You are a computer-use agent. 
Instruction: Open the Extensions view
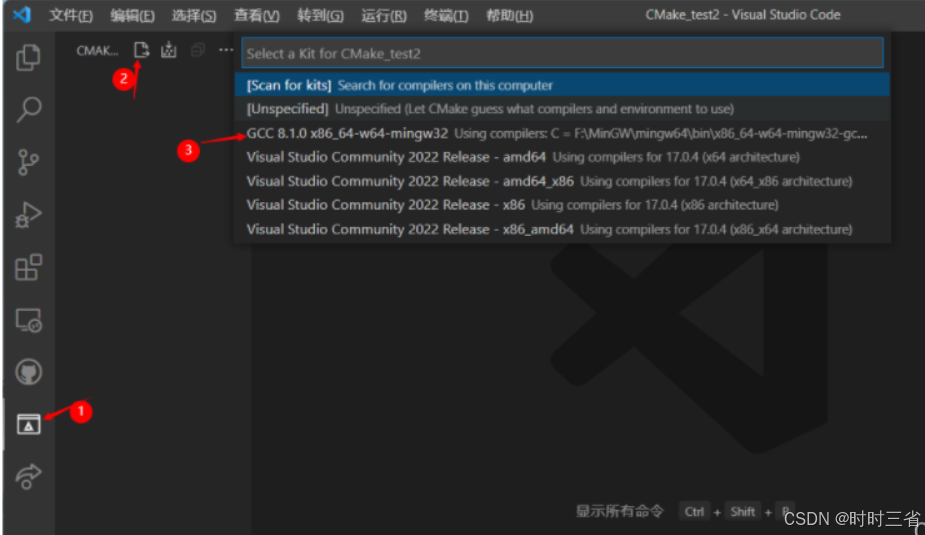(28, 267)
